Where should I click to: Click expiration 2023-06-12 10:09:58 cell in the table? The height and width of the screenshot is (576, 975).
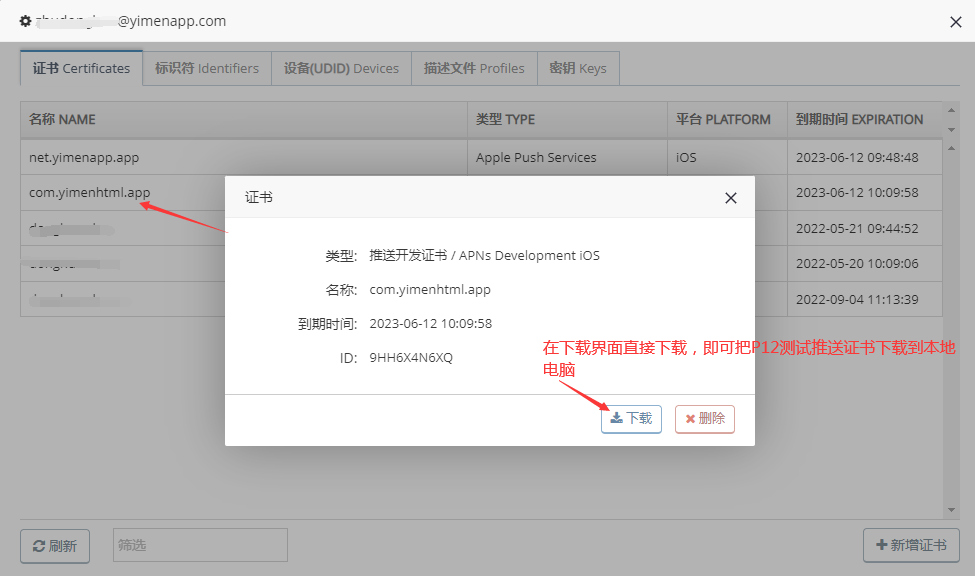click(x=864, y=193)
